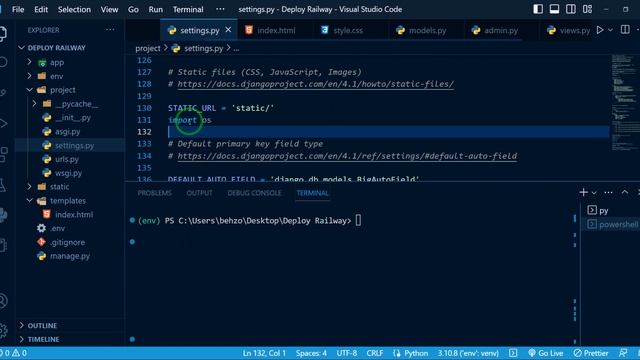Open the Selection menu
The width and height of the screenshot is (640, 360).
tap(74, 9)
